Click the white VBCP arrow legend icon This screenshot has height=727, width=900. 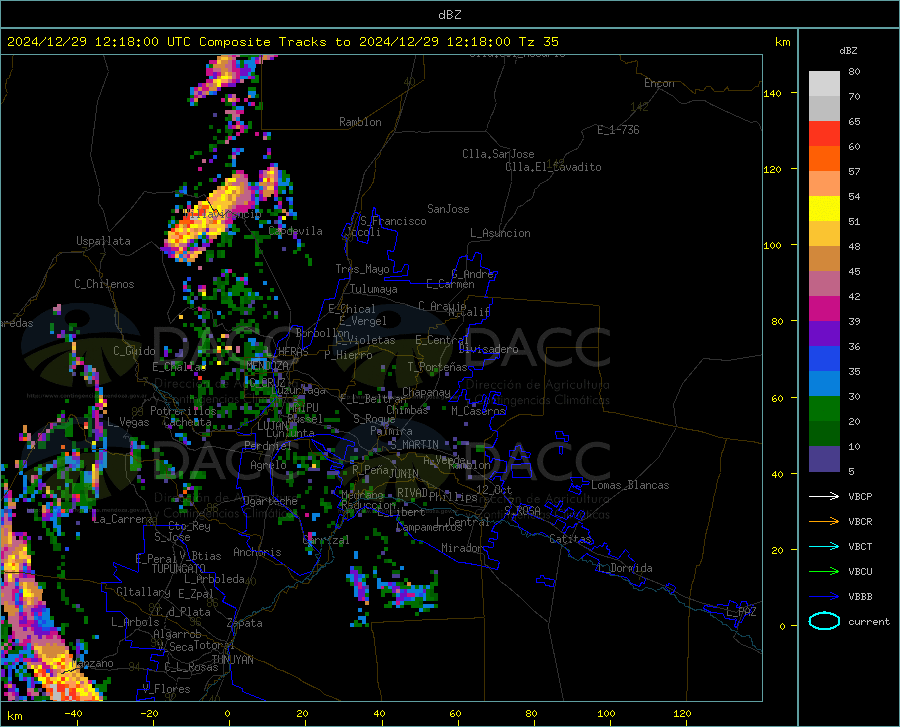pyautogui.click(x=824, y=496)
